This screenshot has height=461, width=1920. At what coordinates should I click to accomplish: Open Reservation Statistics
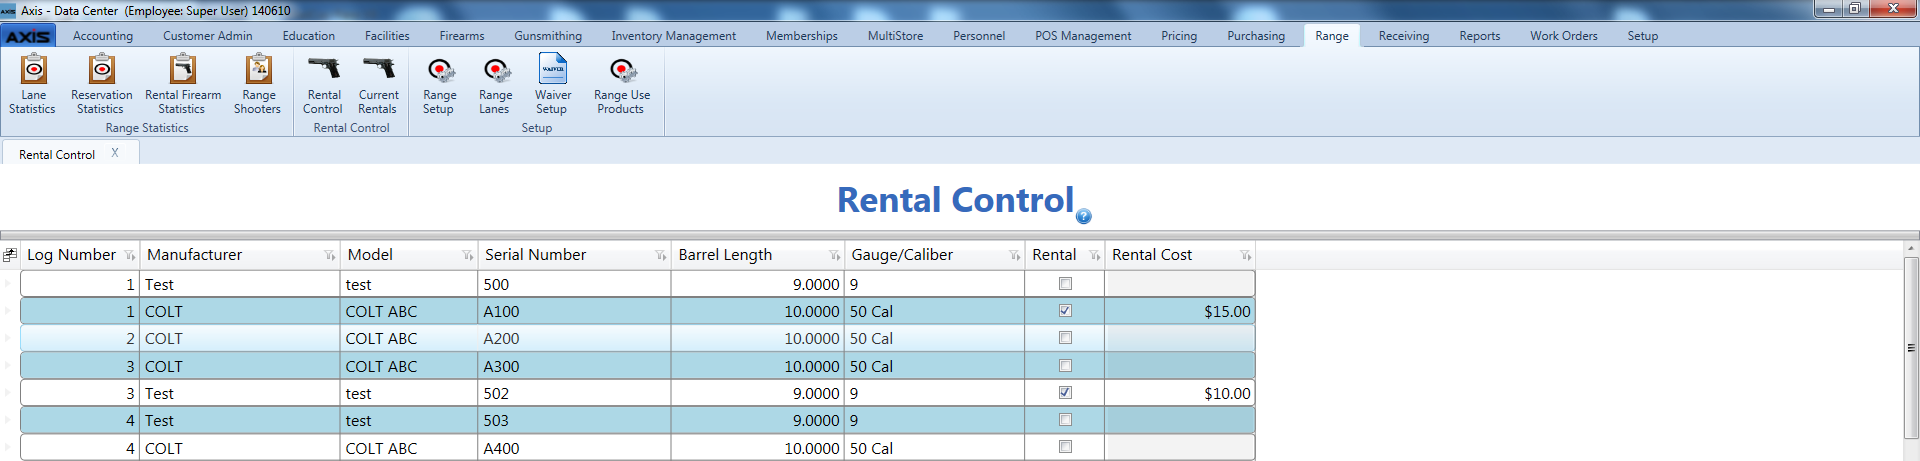click(101, 86)
